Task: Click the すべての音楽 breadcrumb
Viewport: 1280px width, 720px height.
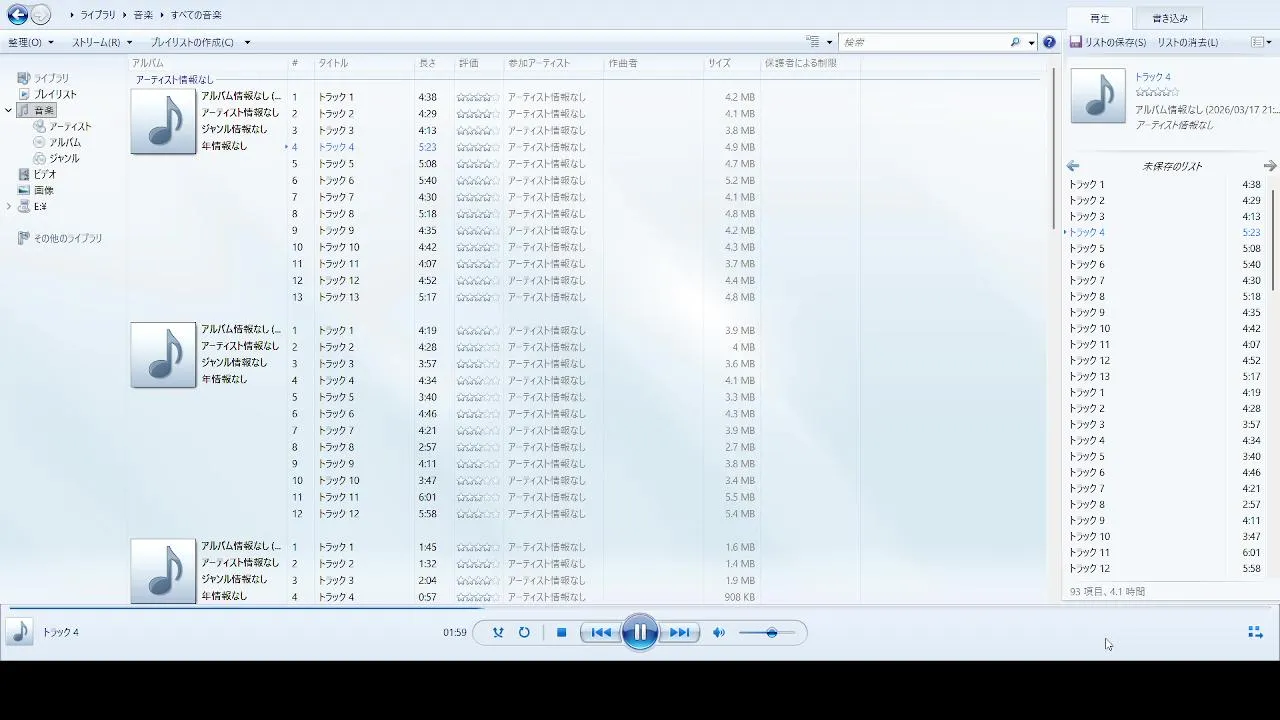Action: [x=196, y=15]
